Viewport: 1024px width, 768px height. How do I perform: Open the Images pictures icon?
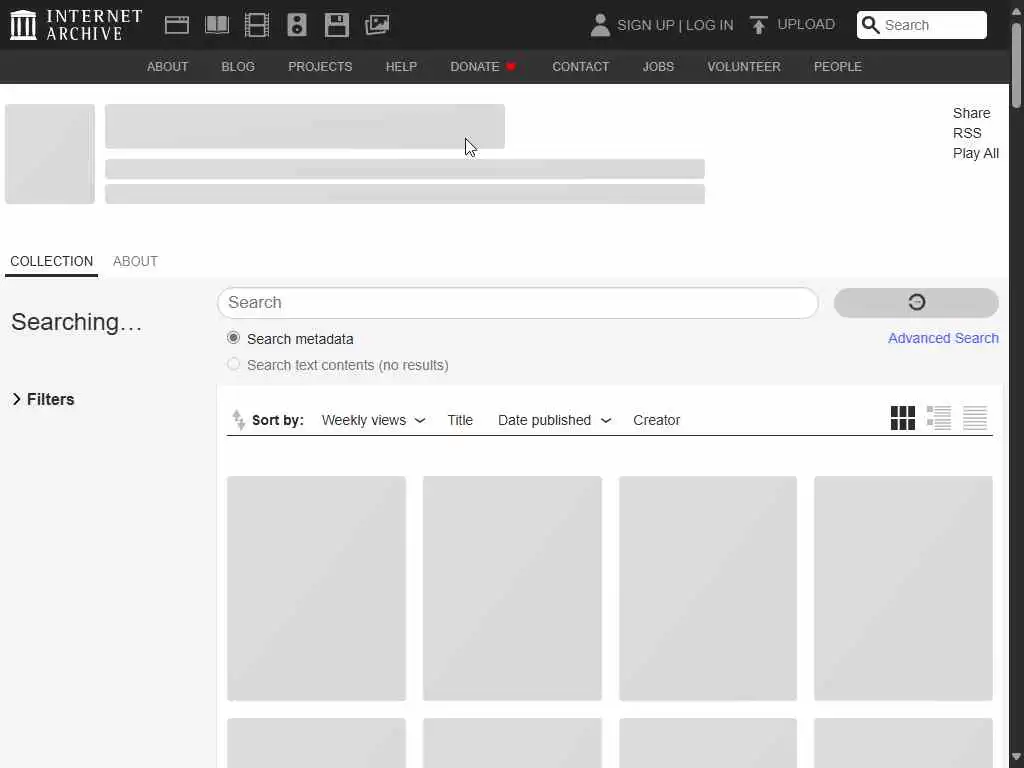[x=377, y=25]
